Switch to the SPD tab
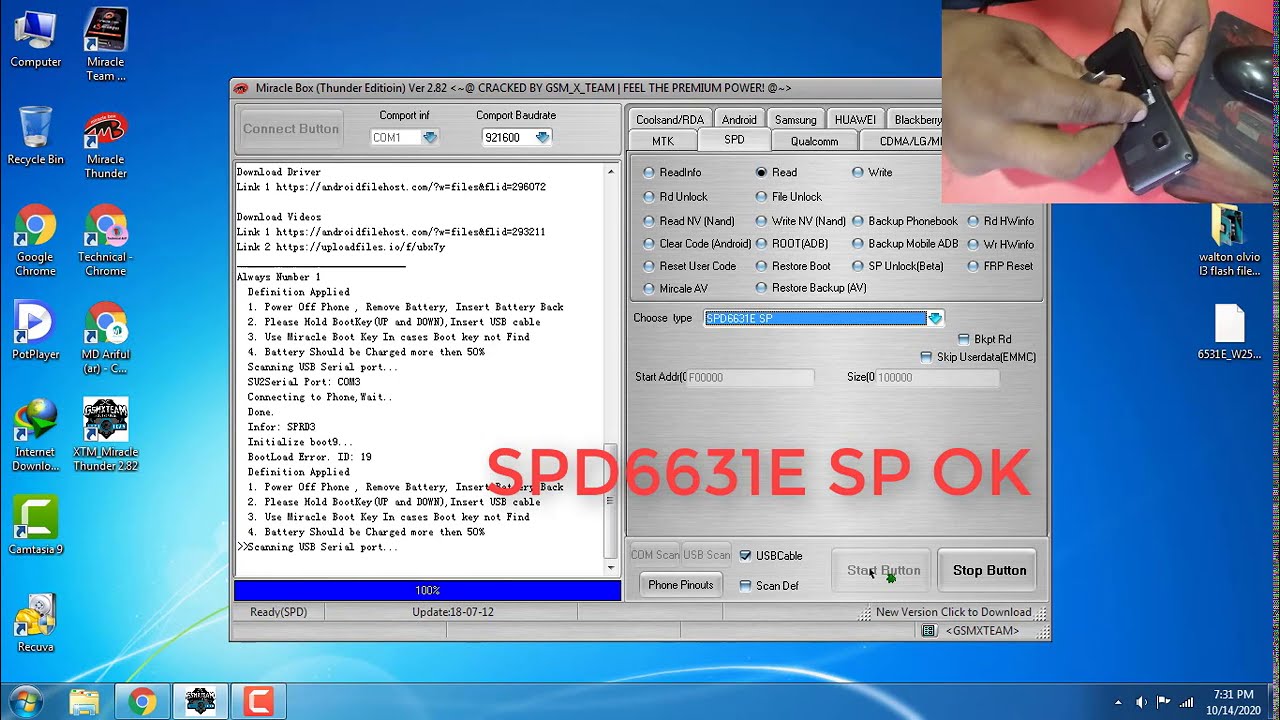1280x720 pixels. (734, 140)
